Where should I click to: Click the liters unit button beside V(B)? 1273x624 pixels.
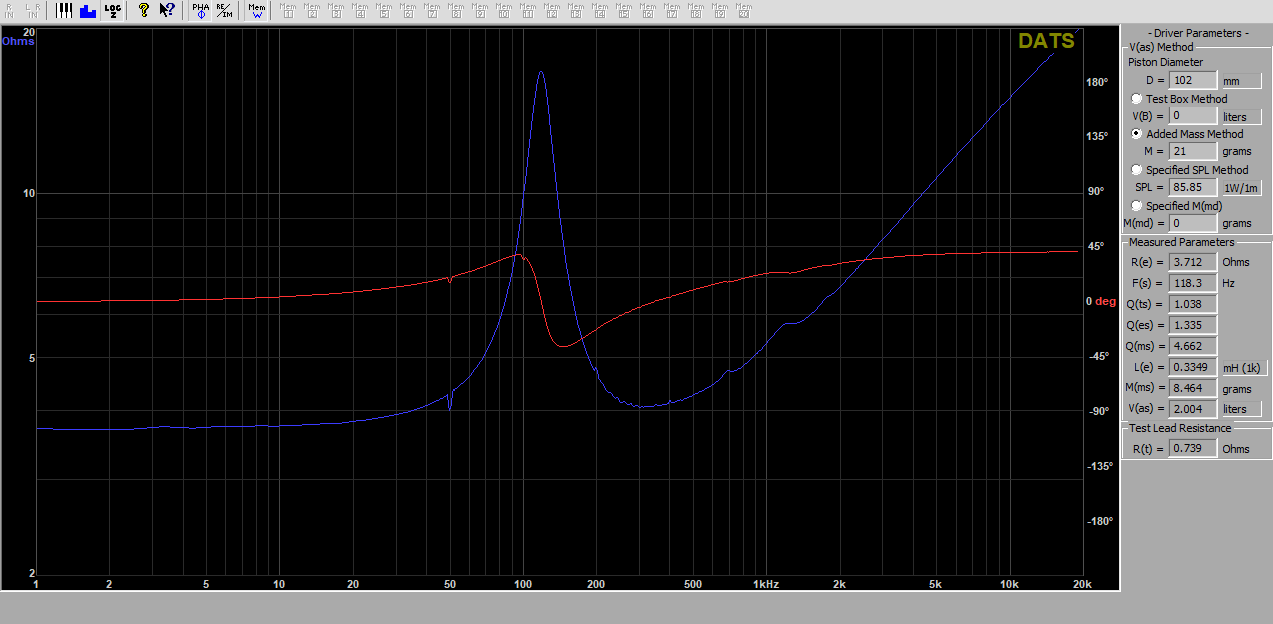[1241, 117]
